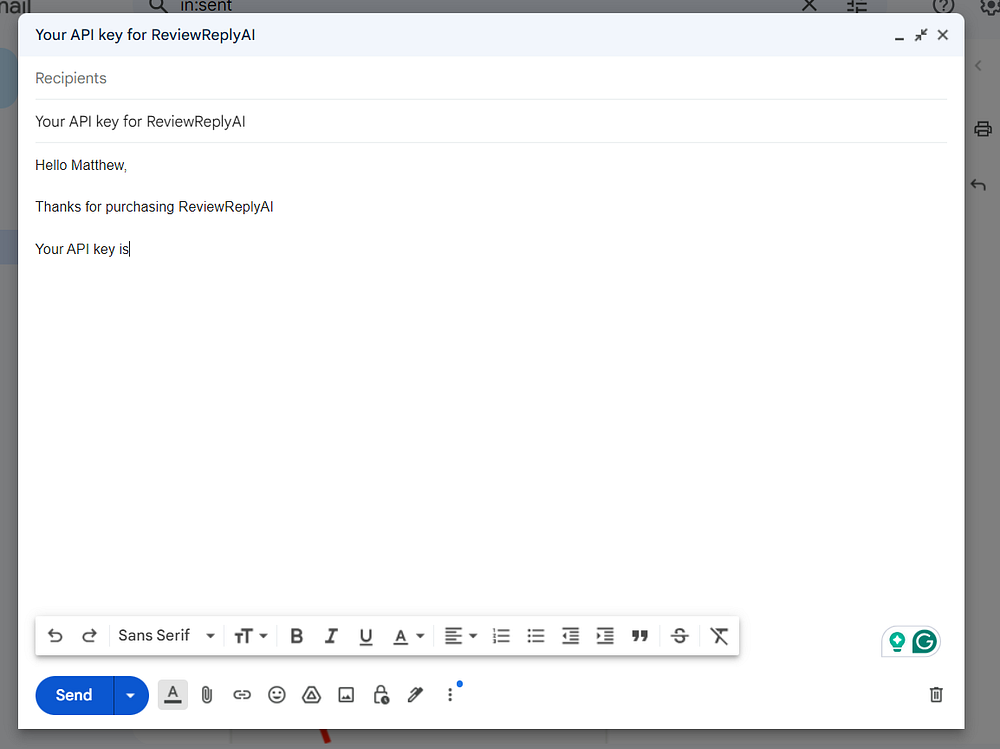Click the "Hello Matthew," line
1000x749 pixels.
pos(81,165)
